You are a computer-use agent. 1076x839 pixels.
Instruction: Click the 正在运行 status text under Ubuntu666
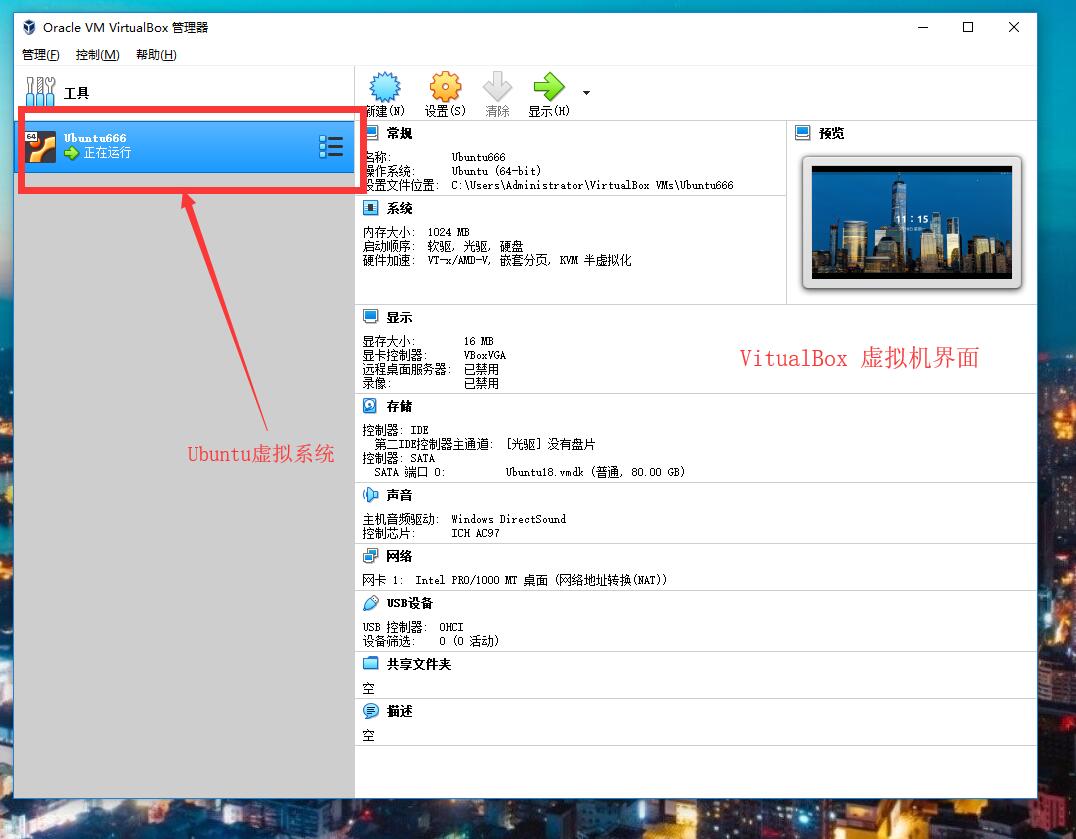pyautogui.click(x=107, y=153)
